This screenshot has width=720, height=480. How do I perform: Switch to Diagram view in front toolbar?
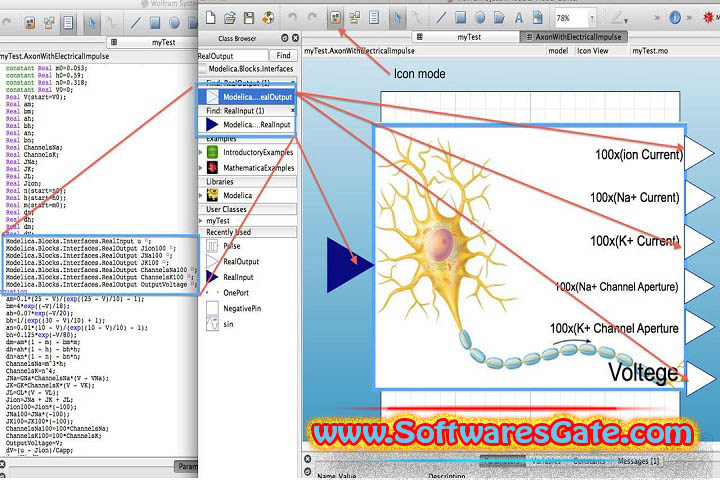(x=354, y=18)
